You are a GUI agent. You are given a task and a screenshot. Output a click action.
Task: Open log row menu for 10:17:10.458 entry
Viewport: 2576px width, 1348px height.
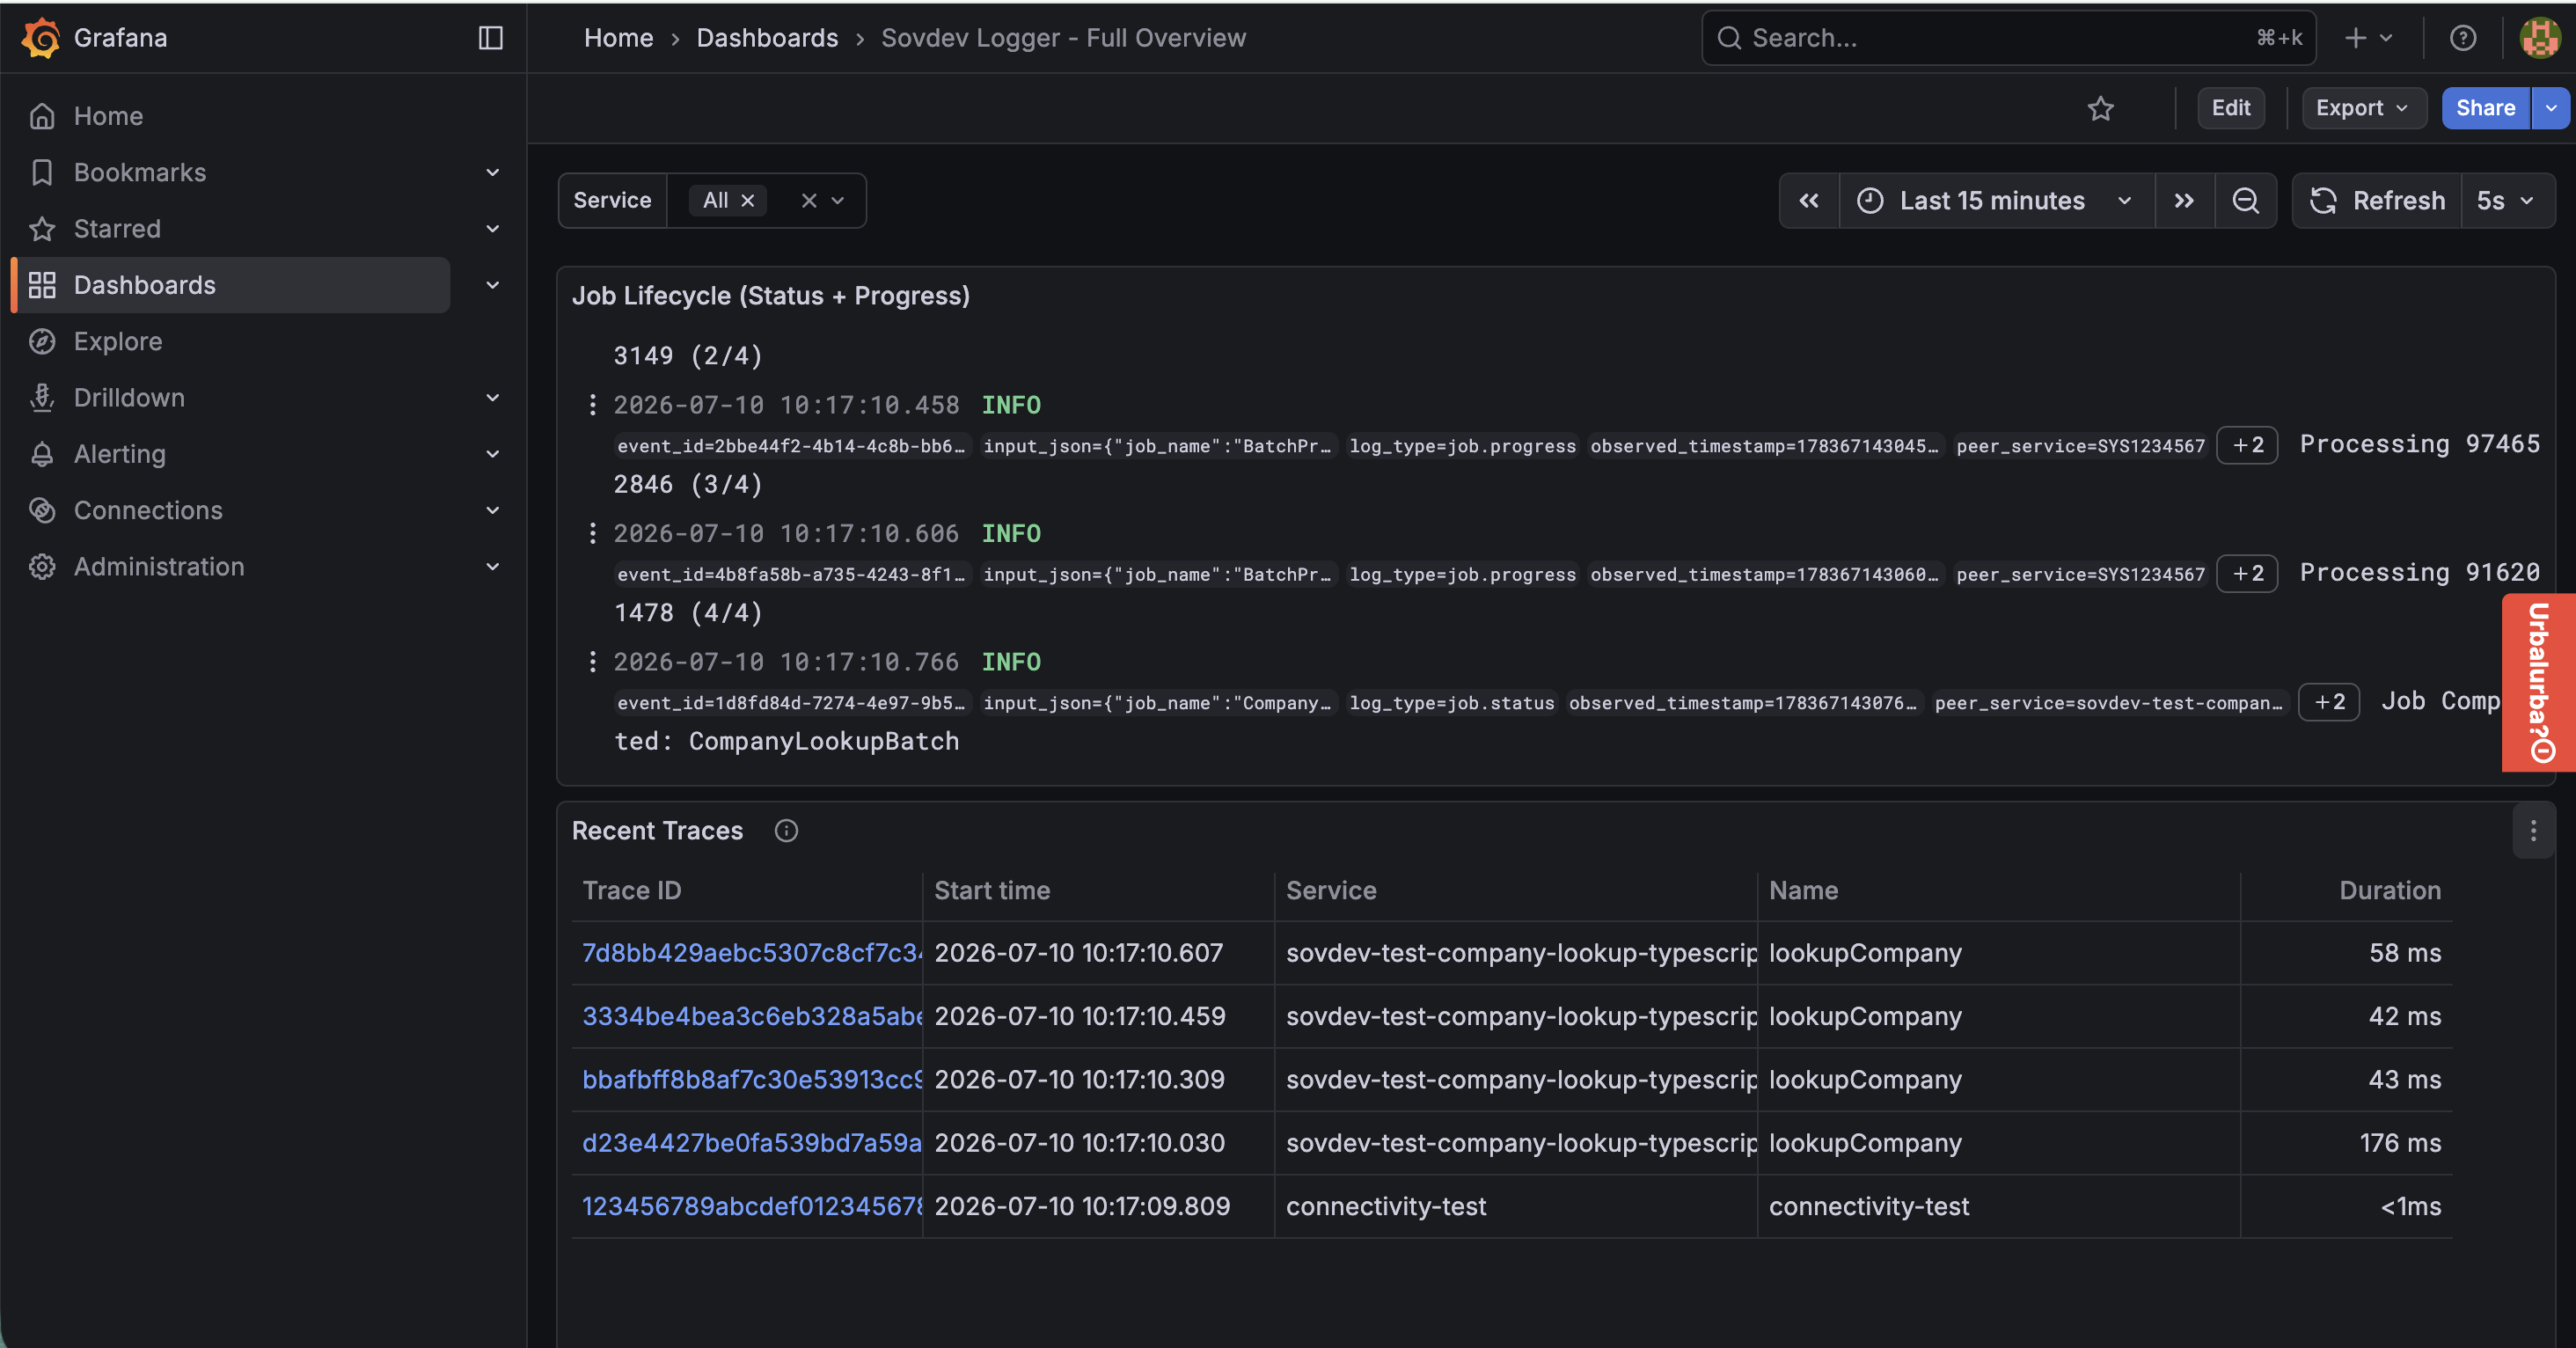click(x=593, y=405)
